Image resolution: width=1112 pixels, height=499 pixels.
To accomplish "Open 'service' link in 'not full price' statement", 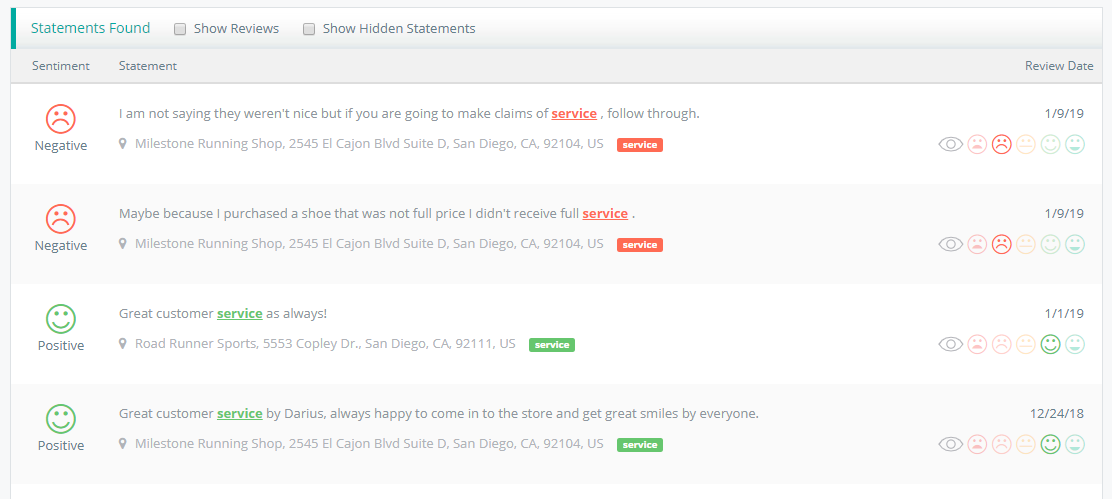I will (x=605, y=213).
